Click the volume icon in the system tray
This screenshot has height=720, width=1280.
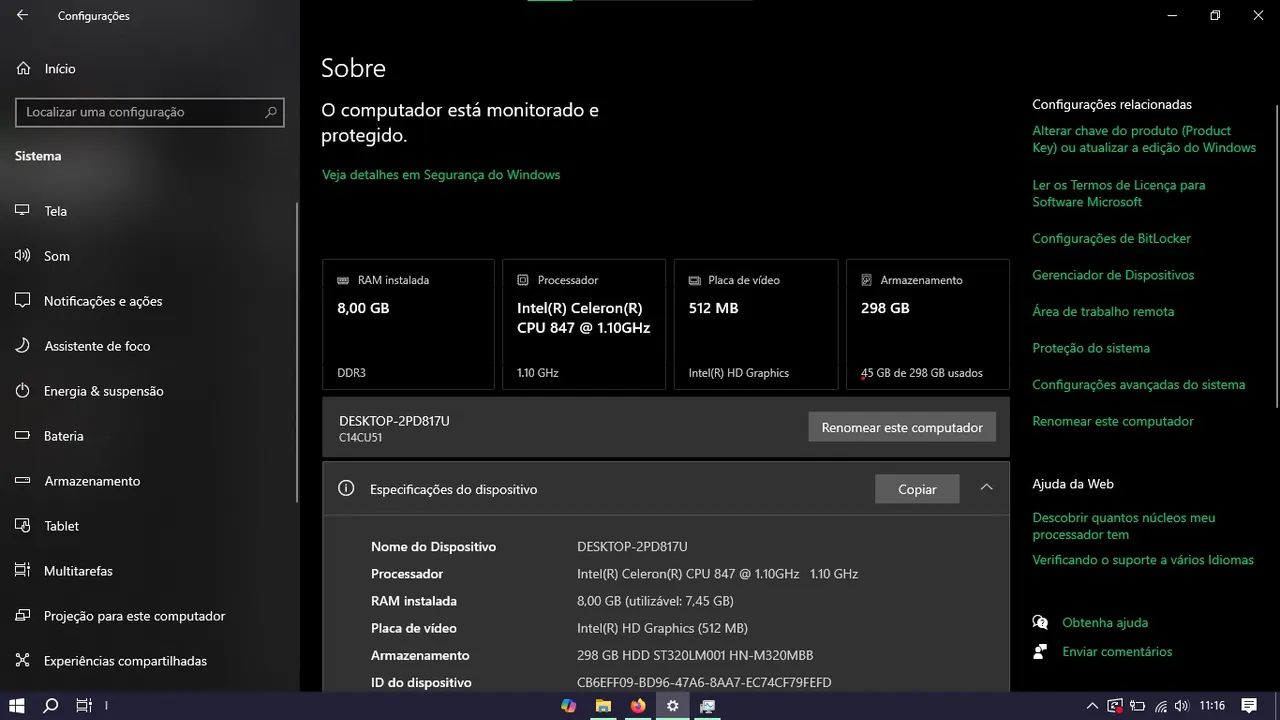pos(1184,706)
